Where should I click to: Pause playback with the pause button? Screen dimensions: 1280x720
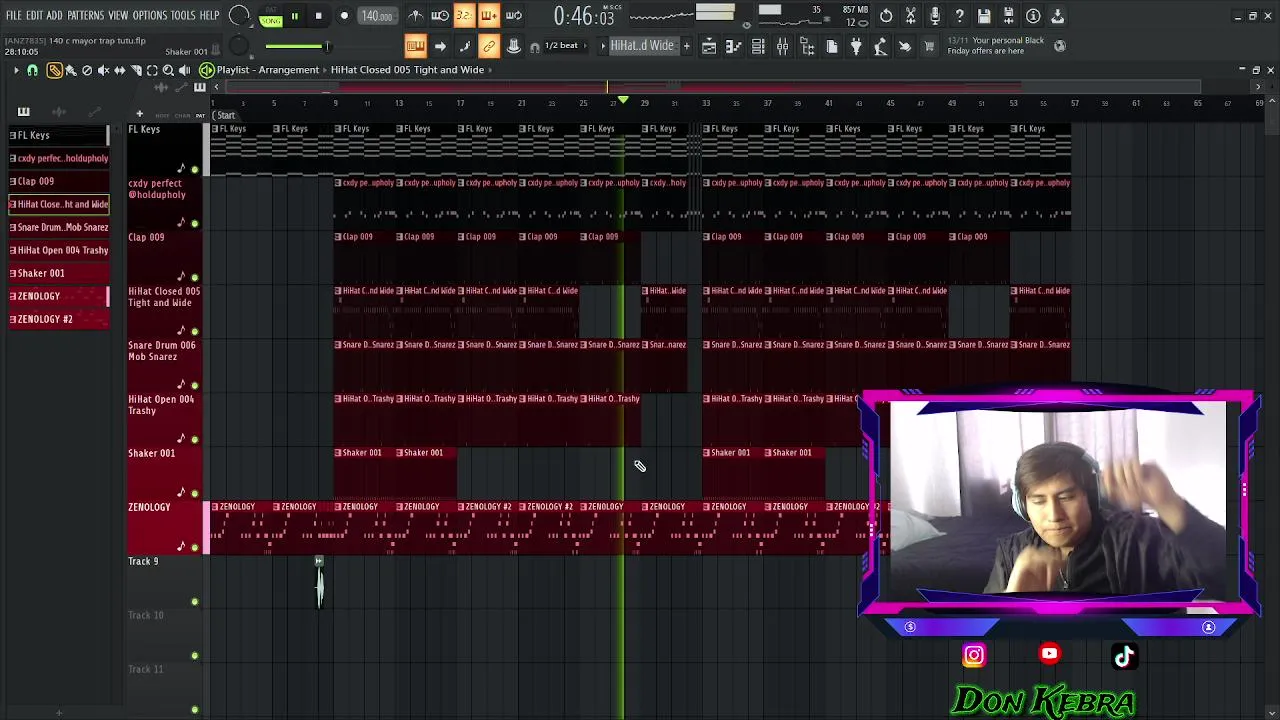[x=294, y=16]
